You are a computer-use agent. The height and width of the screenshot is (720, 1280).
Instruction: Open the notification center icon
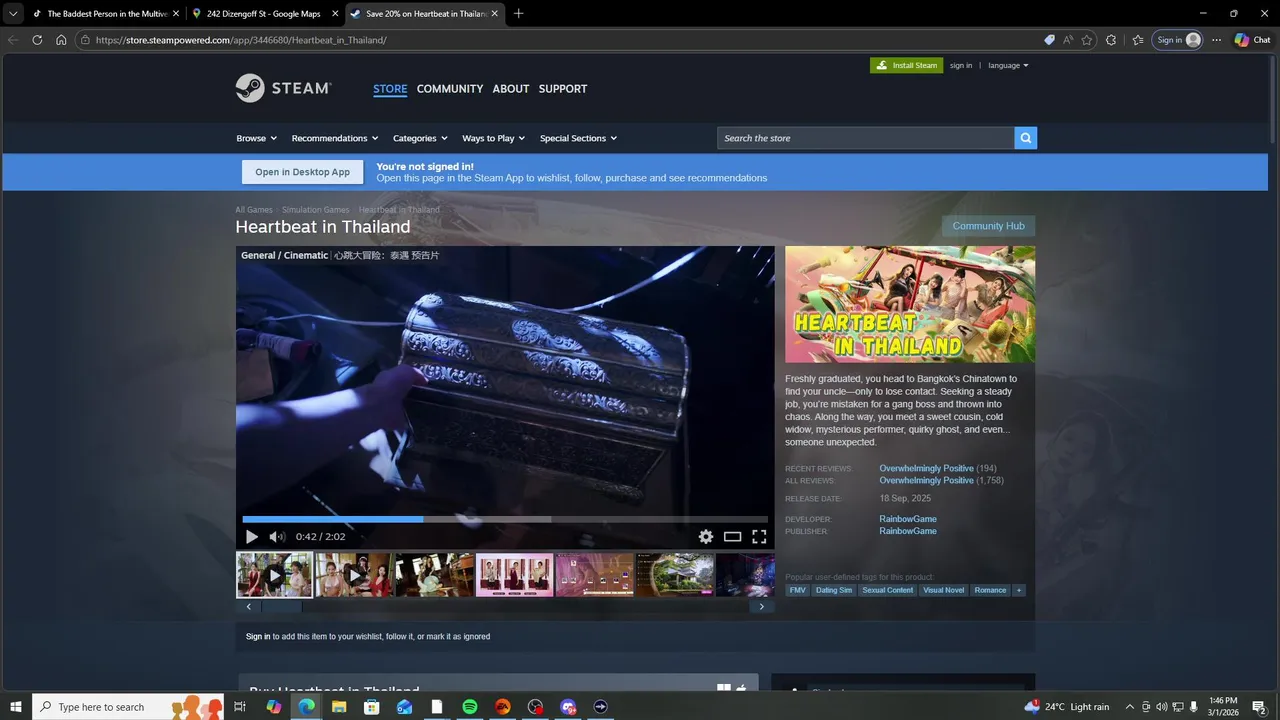click(1259, 707)
